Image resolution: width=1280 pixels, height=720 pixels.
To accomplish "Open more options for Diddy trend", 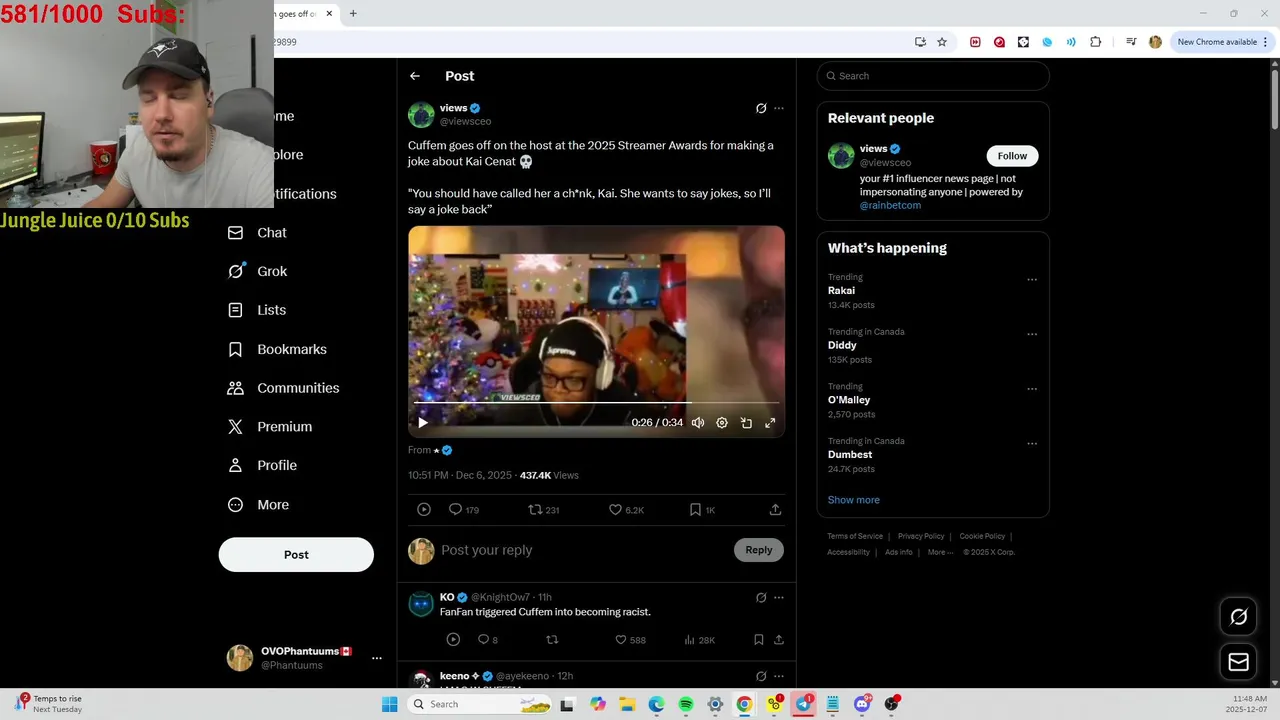I will [1032, 335].
